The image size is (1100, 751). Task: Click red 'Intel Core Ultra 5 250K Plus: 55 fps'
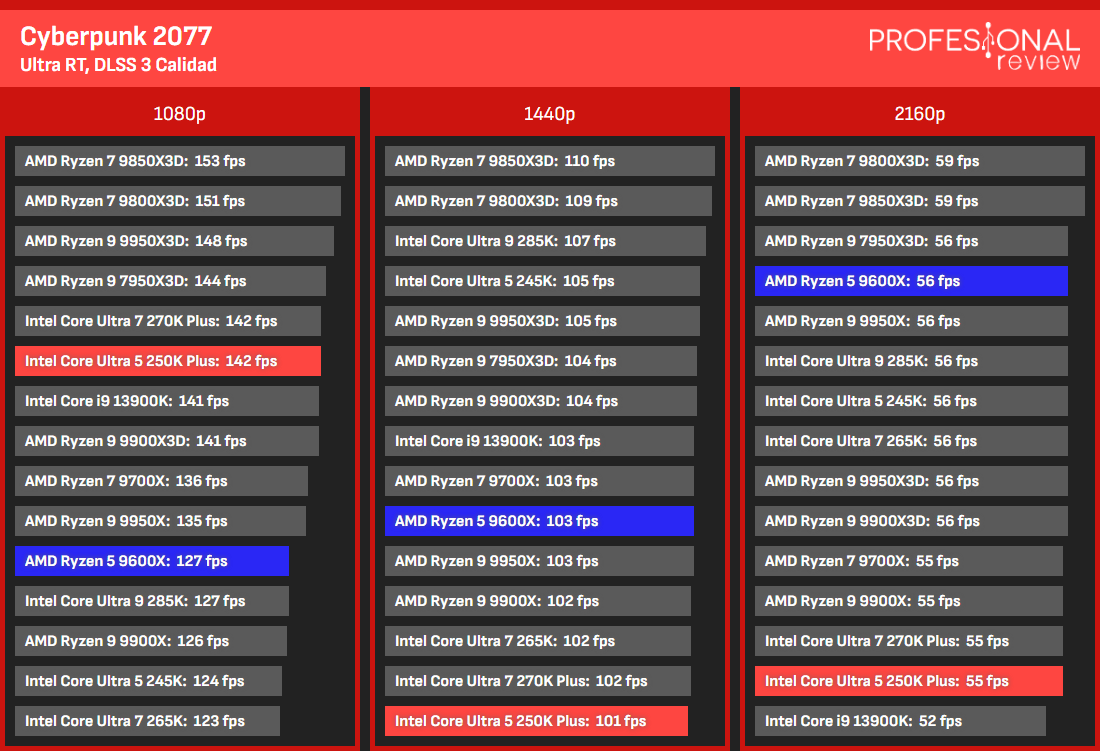click(x=908, y=680)
